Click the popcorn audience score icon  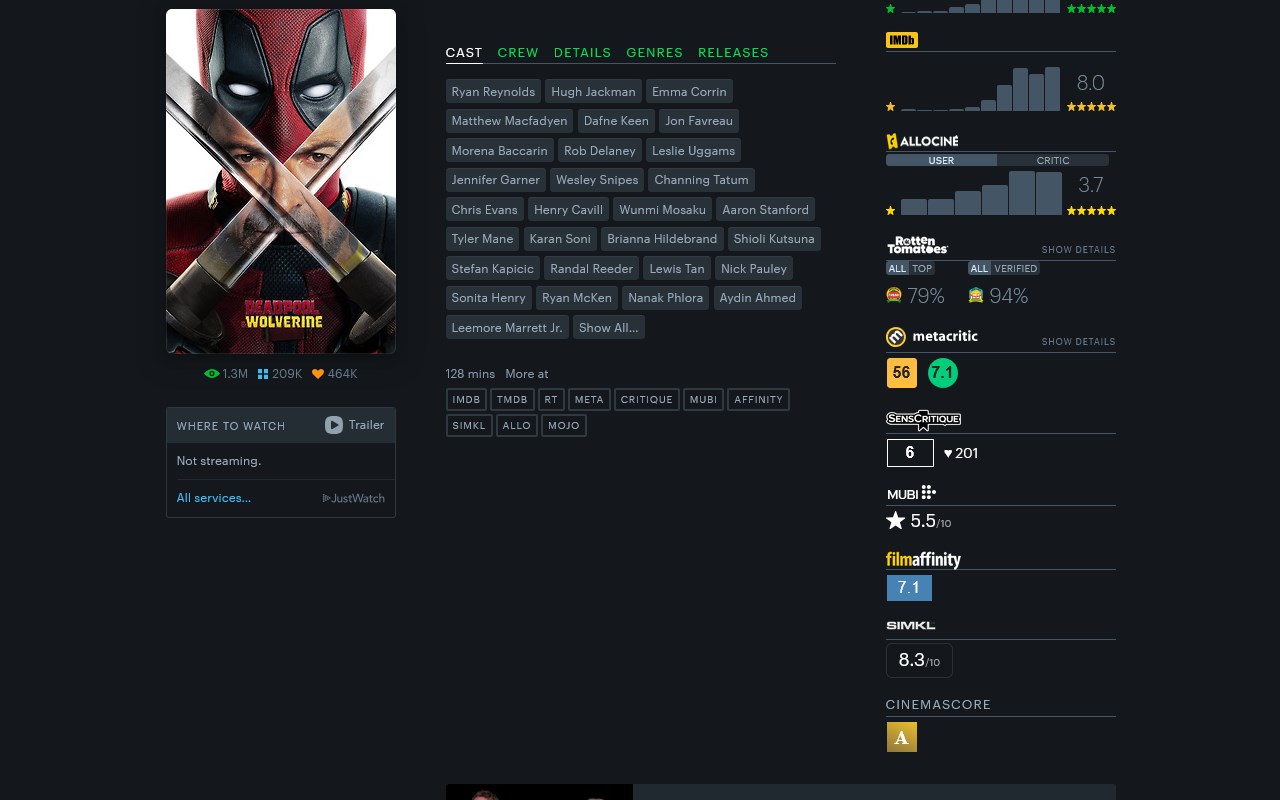click(x=976, y=295)
